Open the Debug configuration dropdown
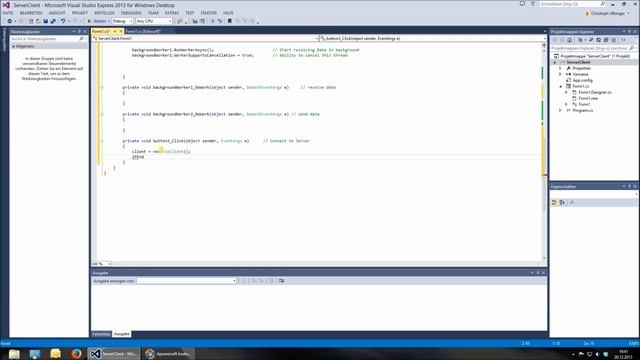Image resolution: width=640 pixels, height=360 pixels. pyautogui.click(x=122, y=21)
